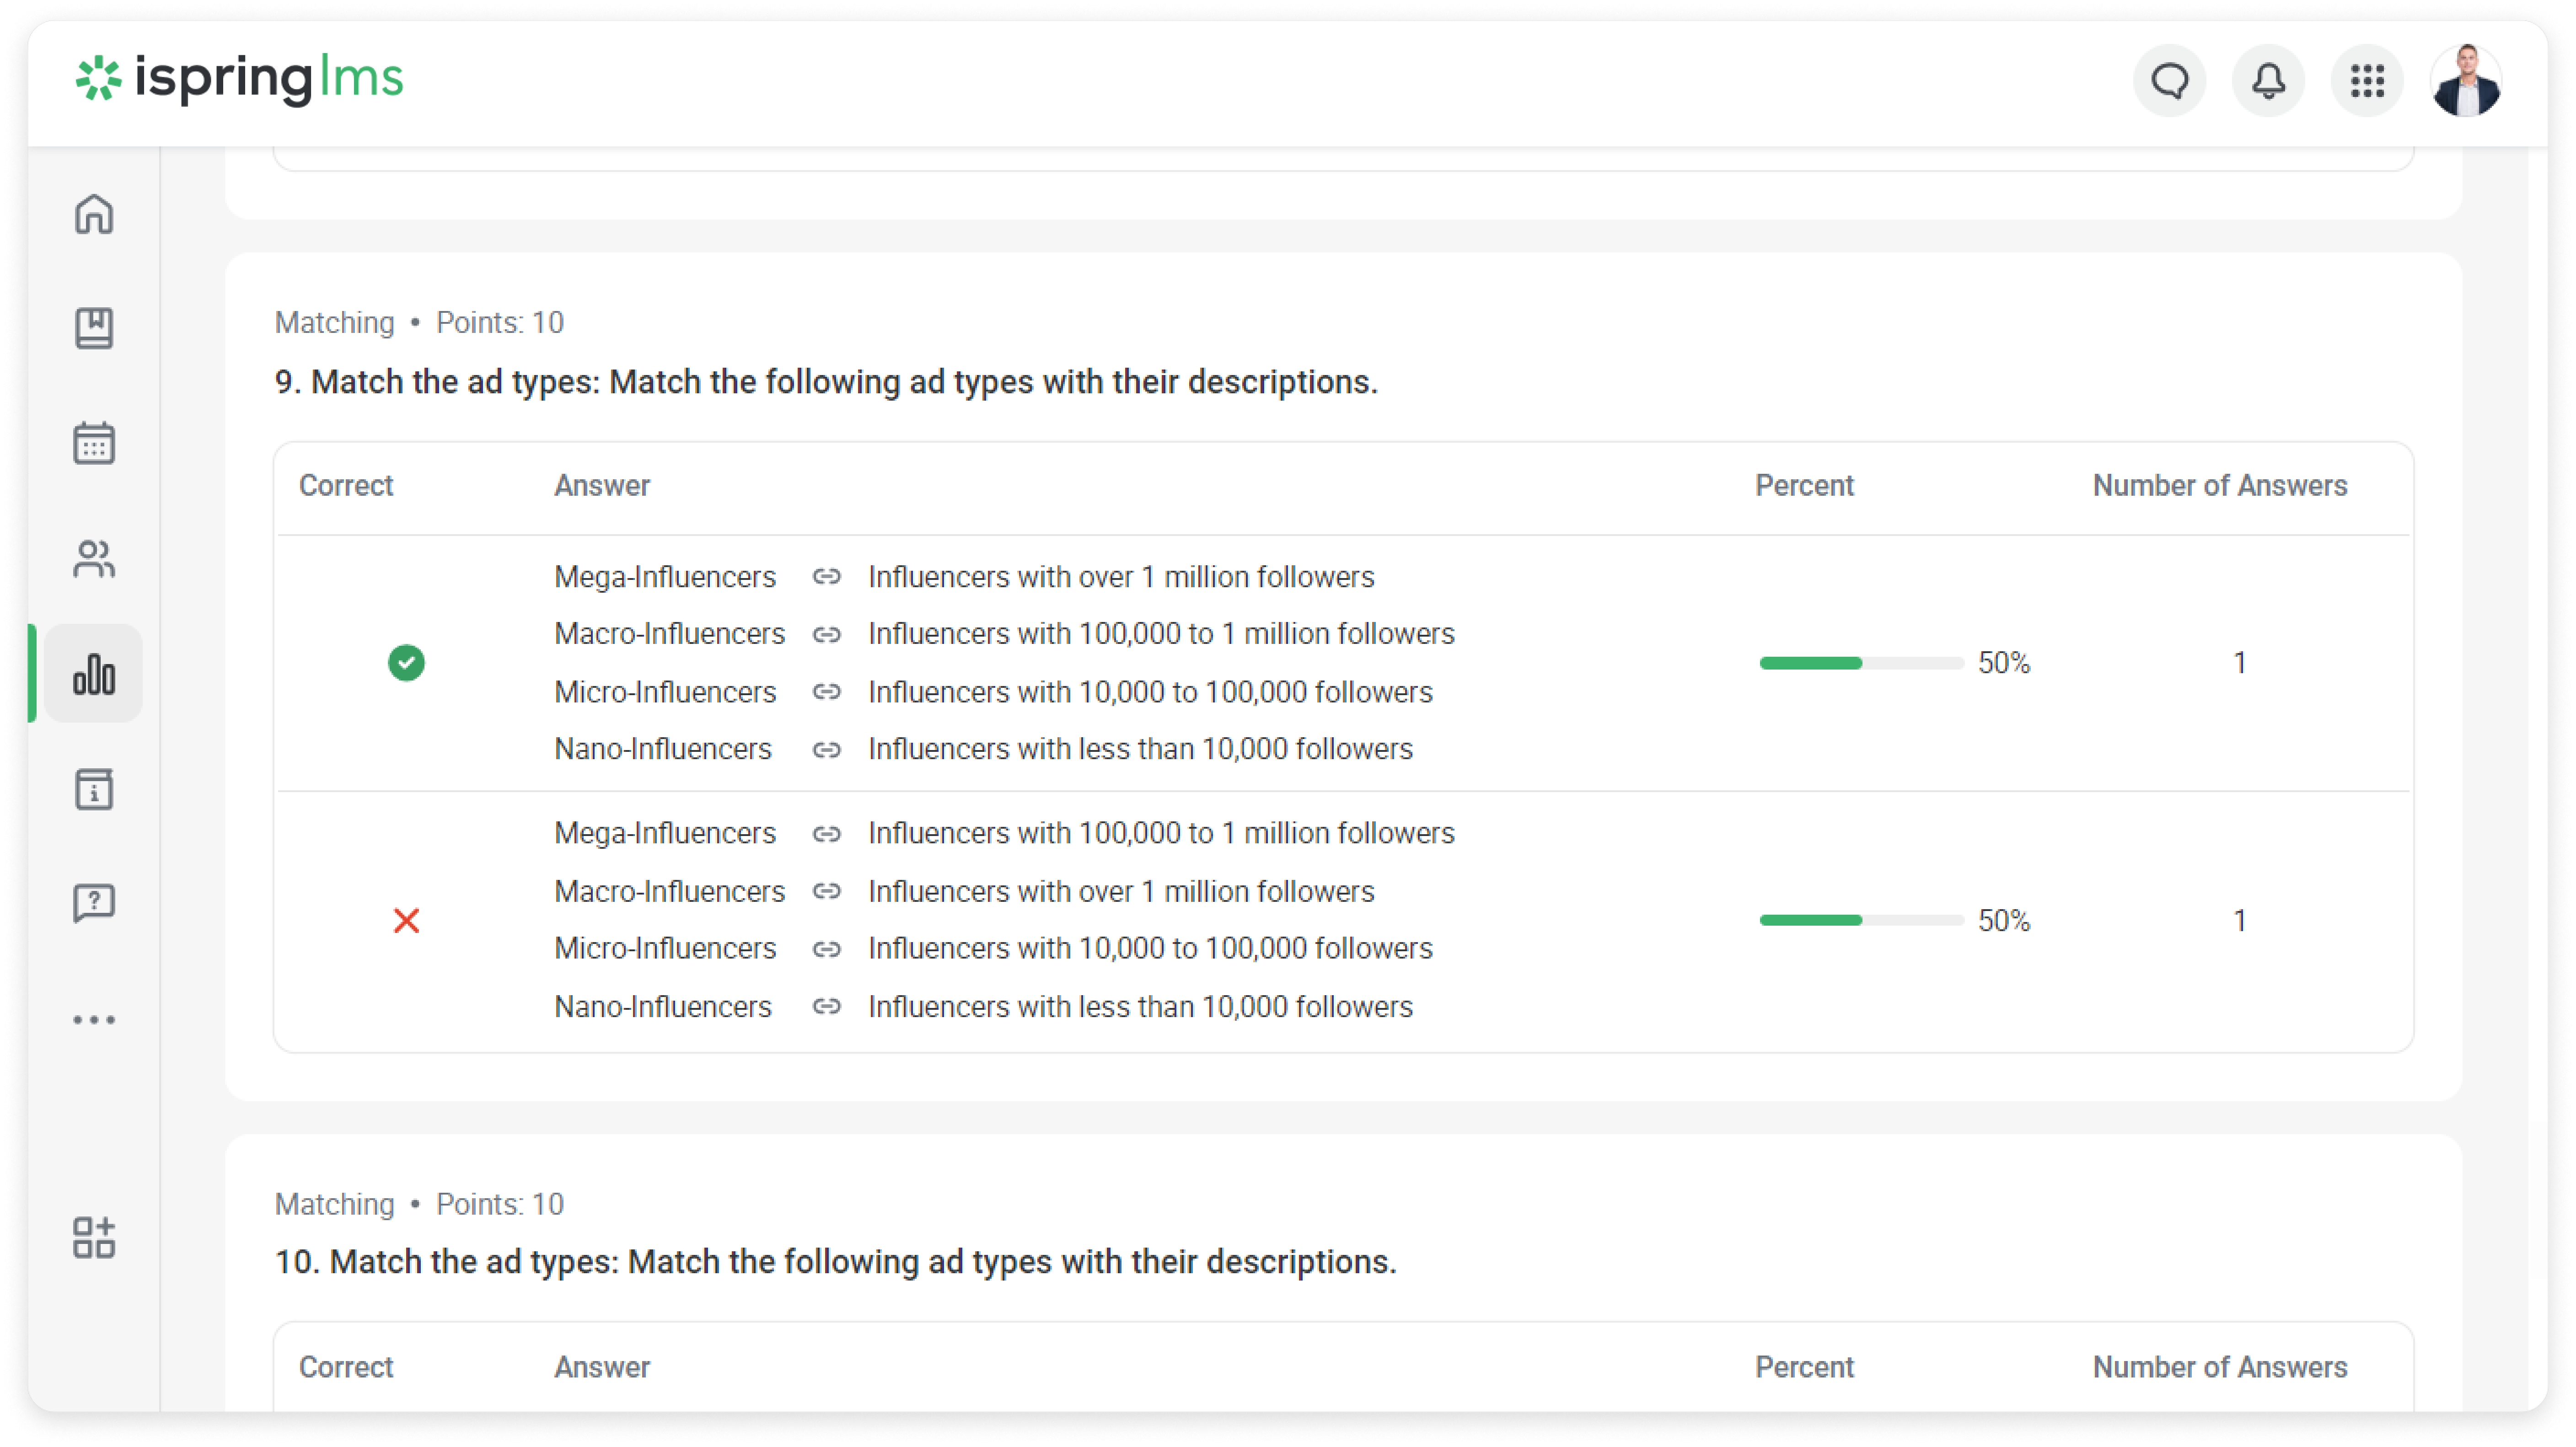Click the red incorrect X indicator

coord(406,920)
